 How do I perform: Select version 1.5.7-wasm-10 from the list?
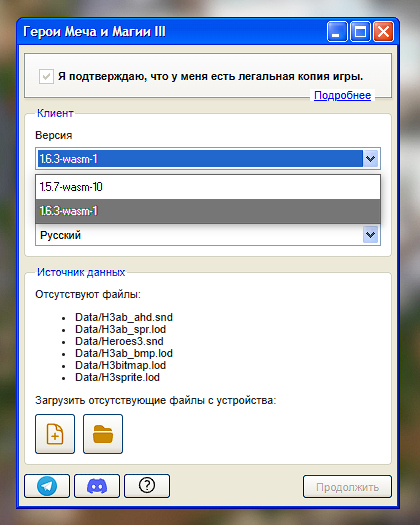pos(208,187)
